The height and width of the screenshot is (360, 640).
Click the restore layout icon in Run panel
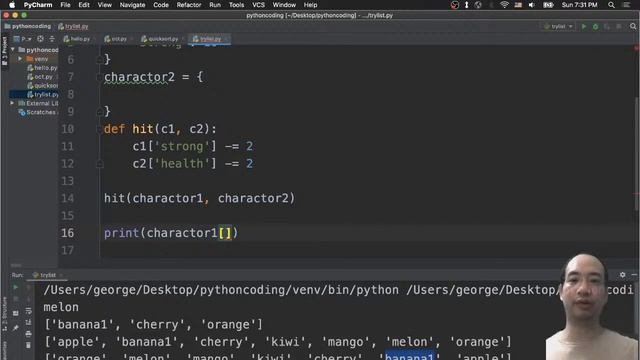[16, 313]
